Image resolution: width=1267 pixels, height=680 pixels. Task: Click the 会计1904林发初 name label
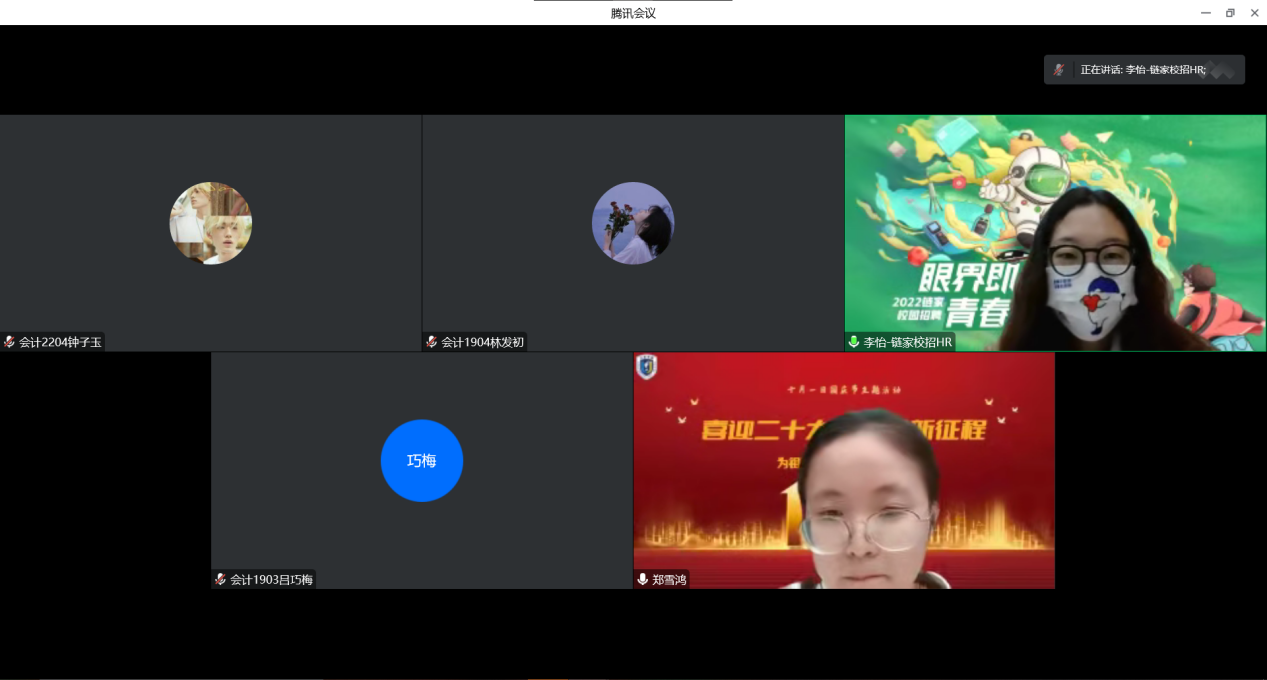point(482,342)
